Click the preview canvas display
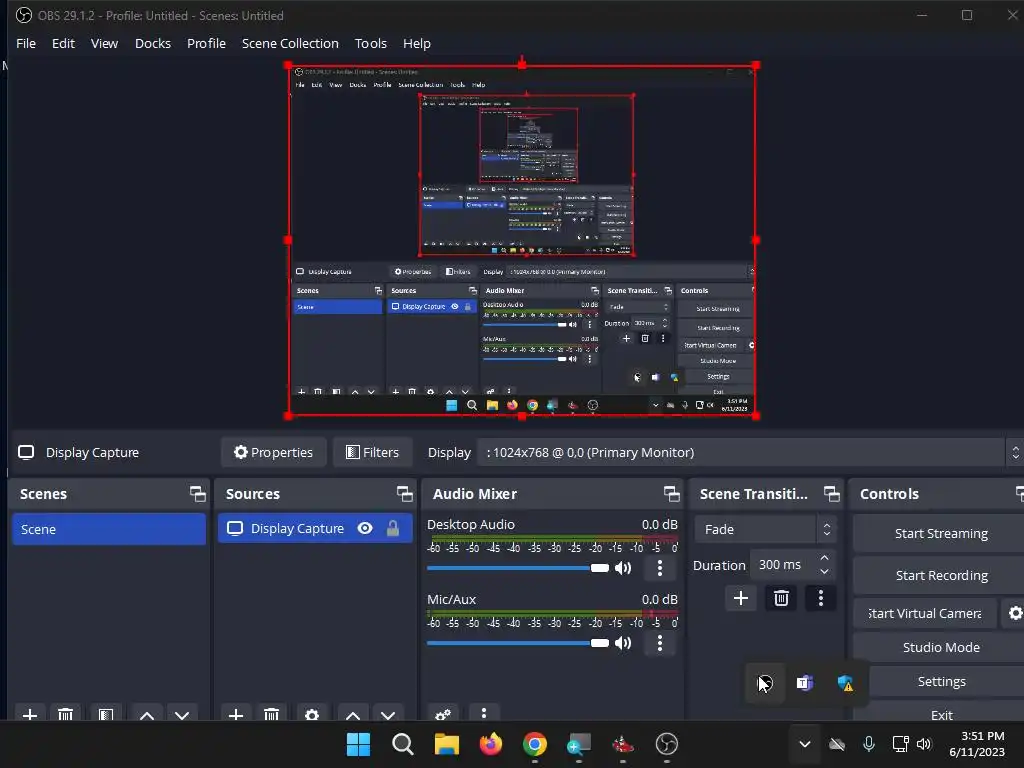The height and width of the screenshot is (768, 1024). pyautogui.click(x=522, y=240)
